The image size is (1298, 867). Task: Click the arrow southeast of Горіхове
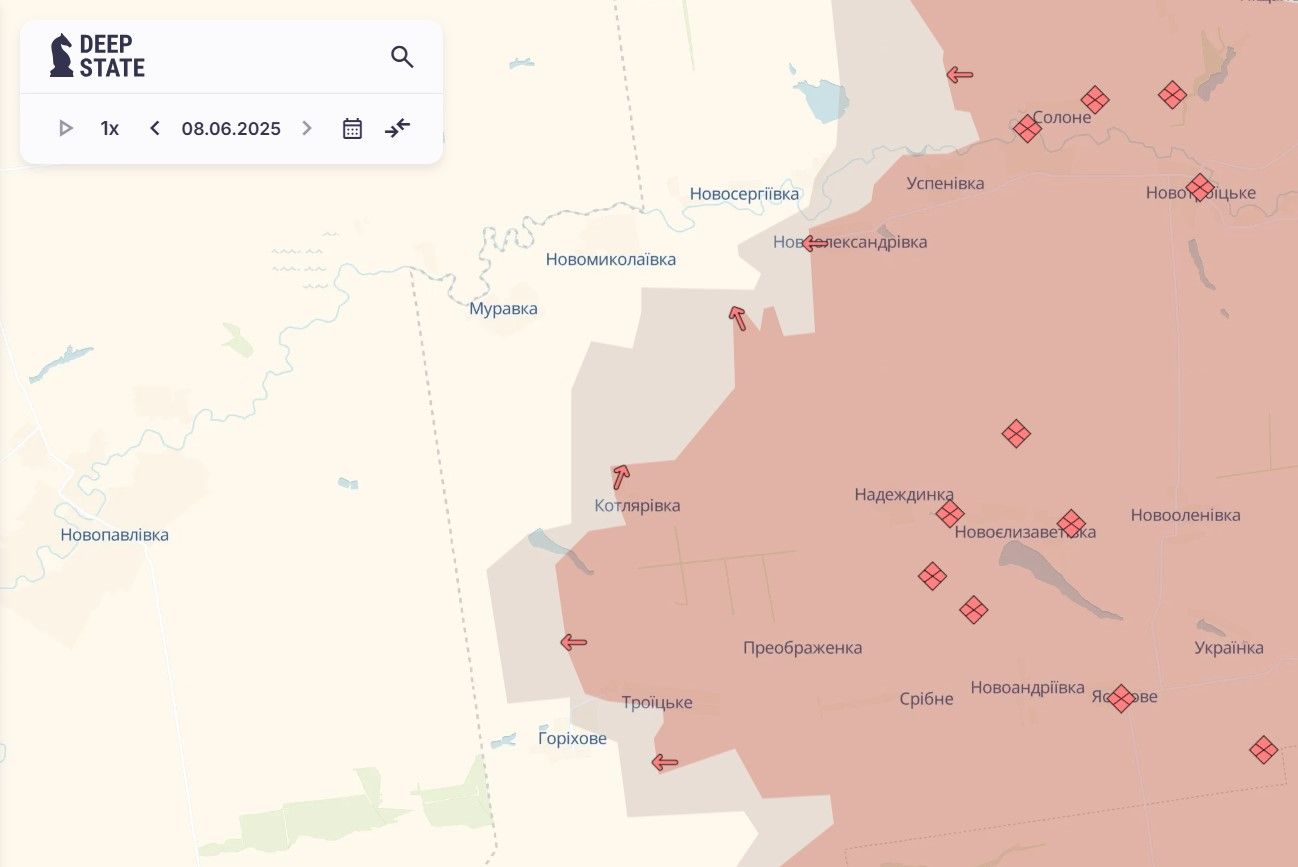[665, 763]
